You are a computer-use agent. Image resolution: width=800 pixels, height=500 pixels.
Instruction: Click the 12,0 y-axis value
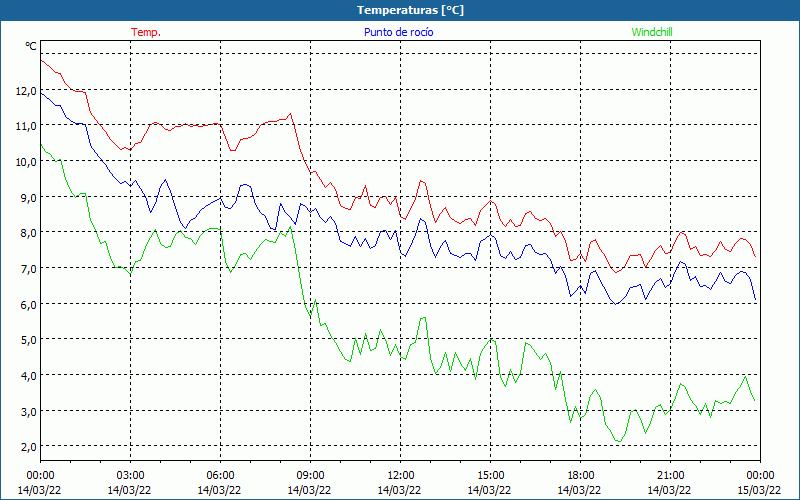26,91
